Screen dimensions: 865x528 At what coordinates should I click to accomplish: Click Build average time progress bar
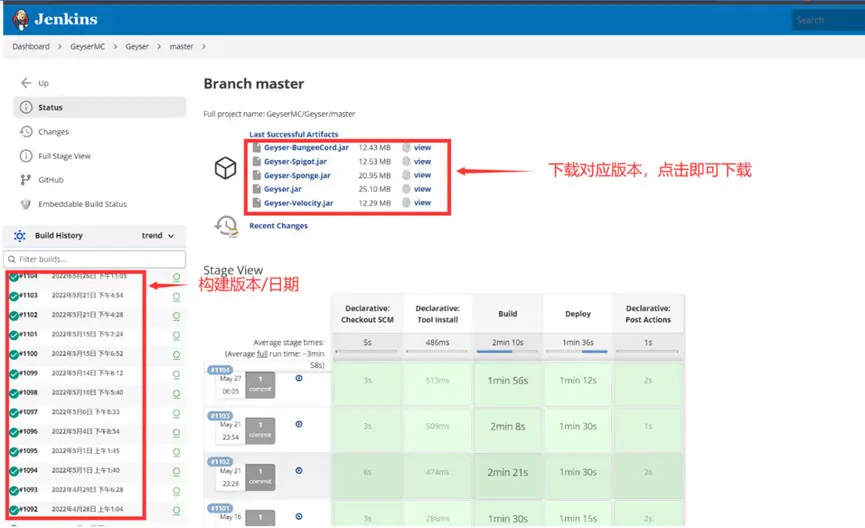tap(508, 351)
